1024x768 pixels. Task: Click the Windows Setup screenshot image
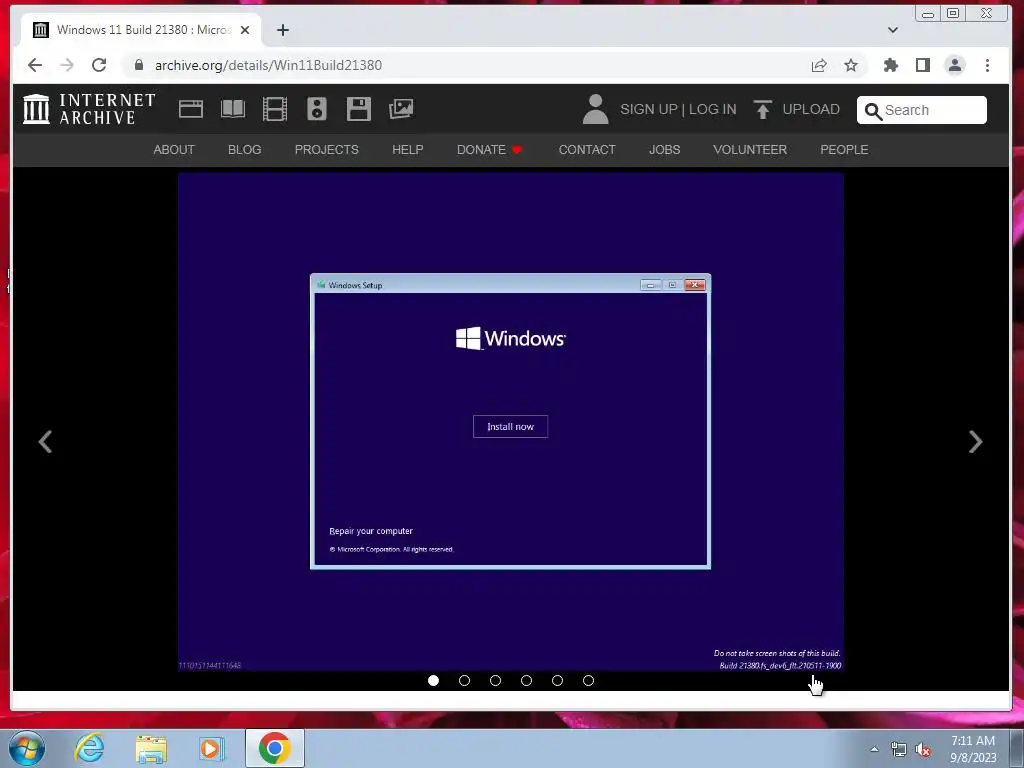[x=511, y=422]
